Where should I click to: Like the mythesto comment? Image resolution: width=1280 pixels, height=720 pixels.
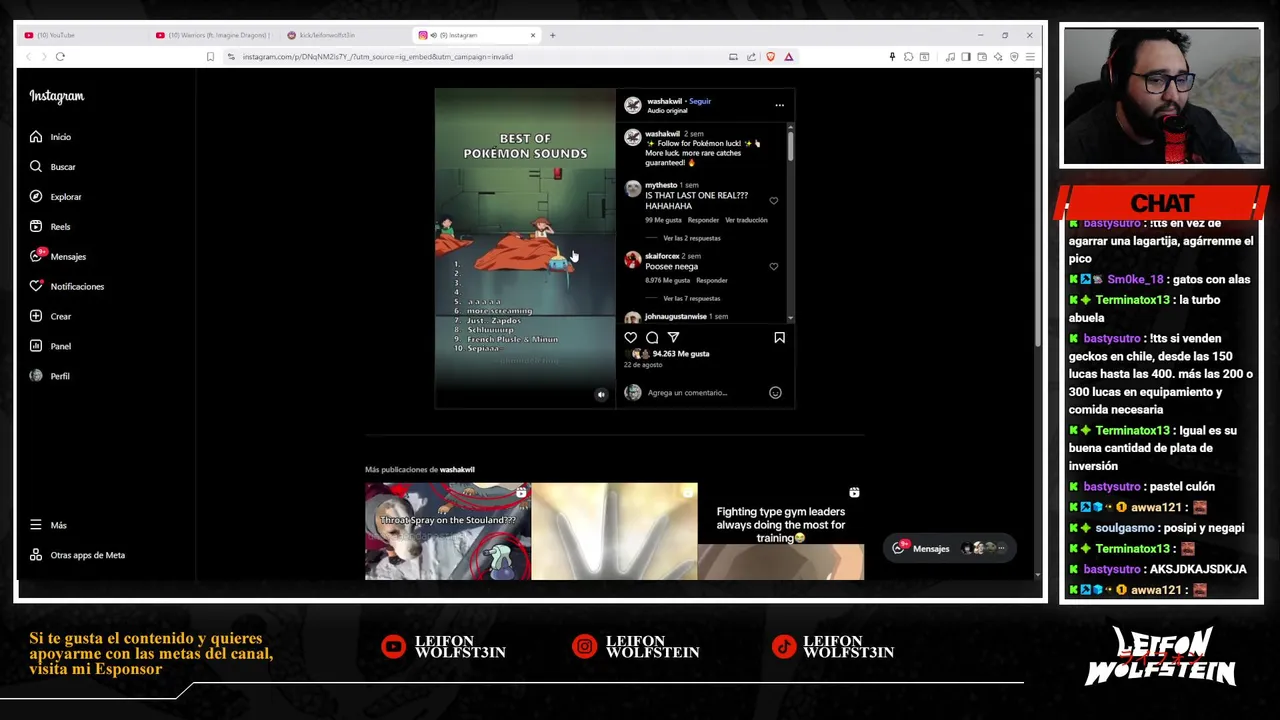[x=774, y=201]
